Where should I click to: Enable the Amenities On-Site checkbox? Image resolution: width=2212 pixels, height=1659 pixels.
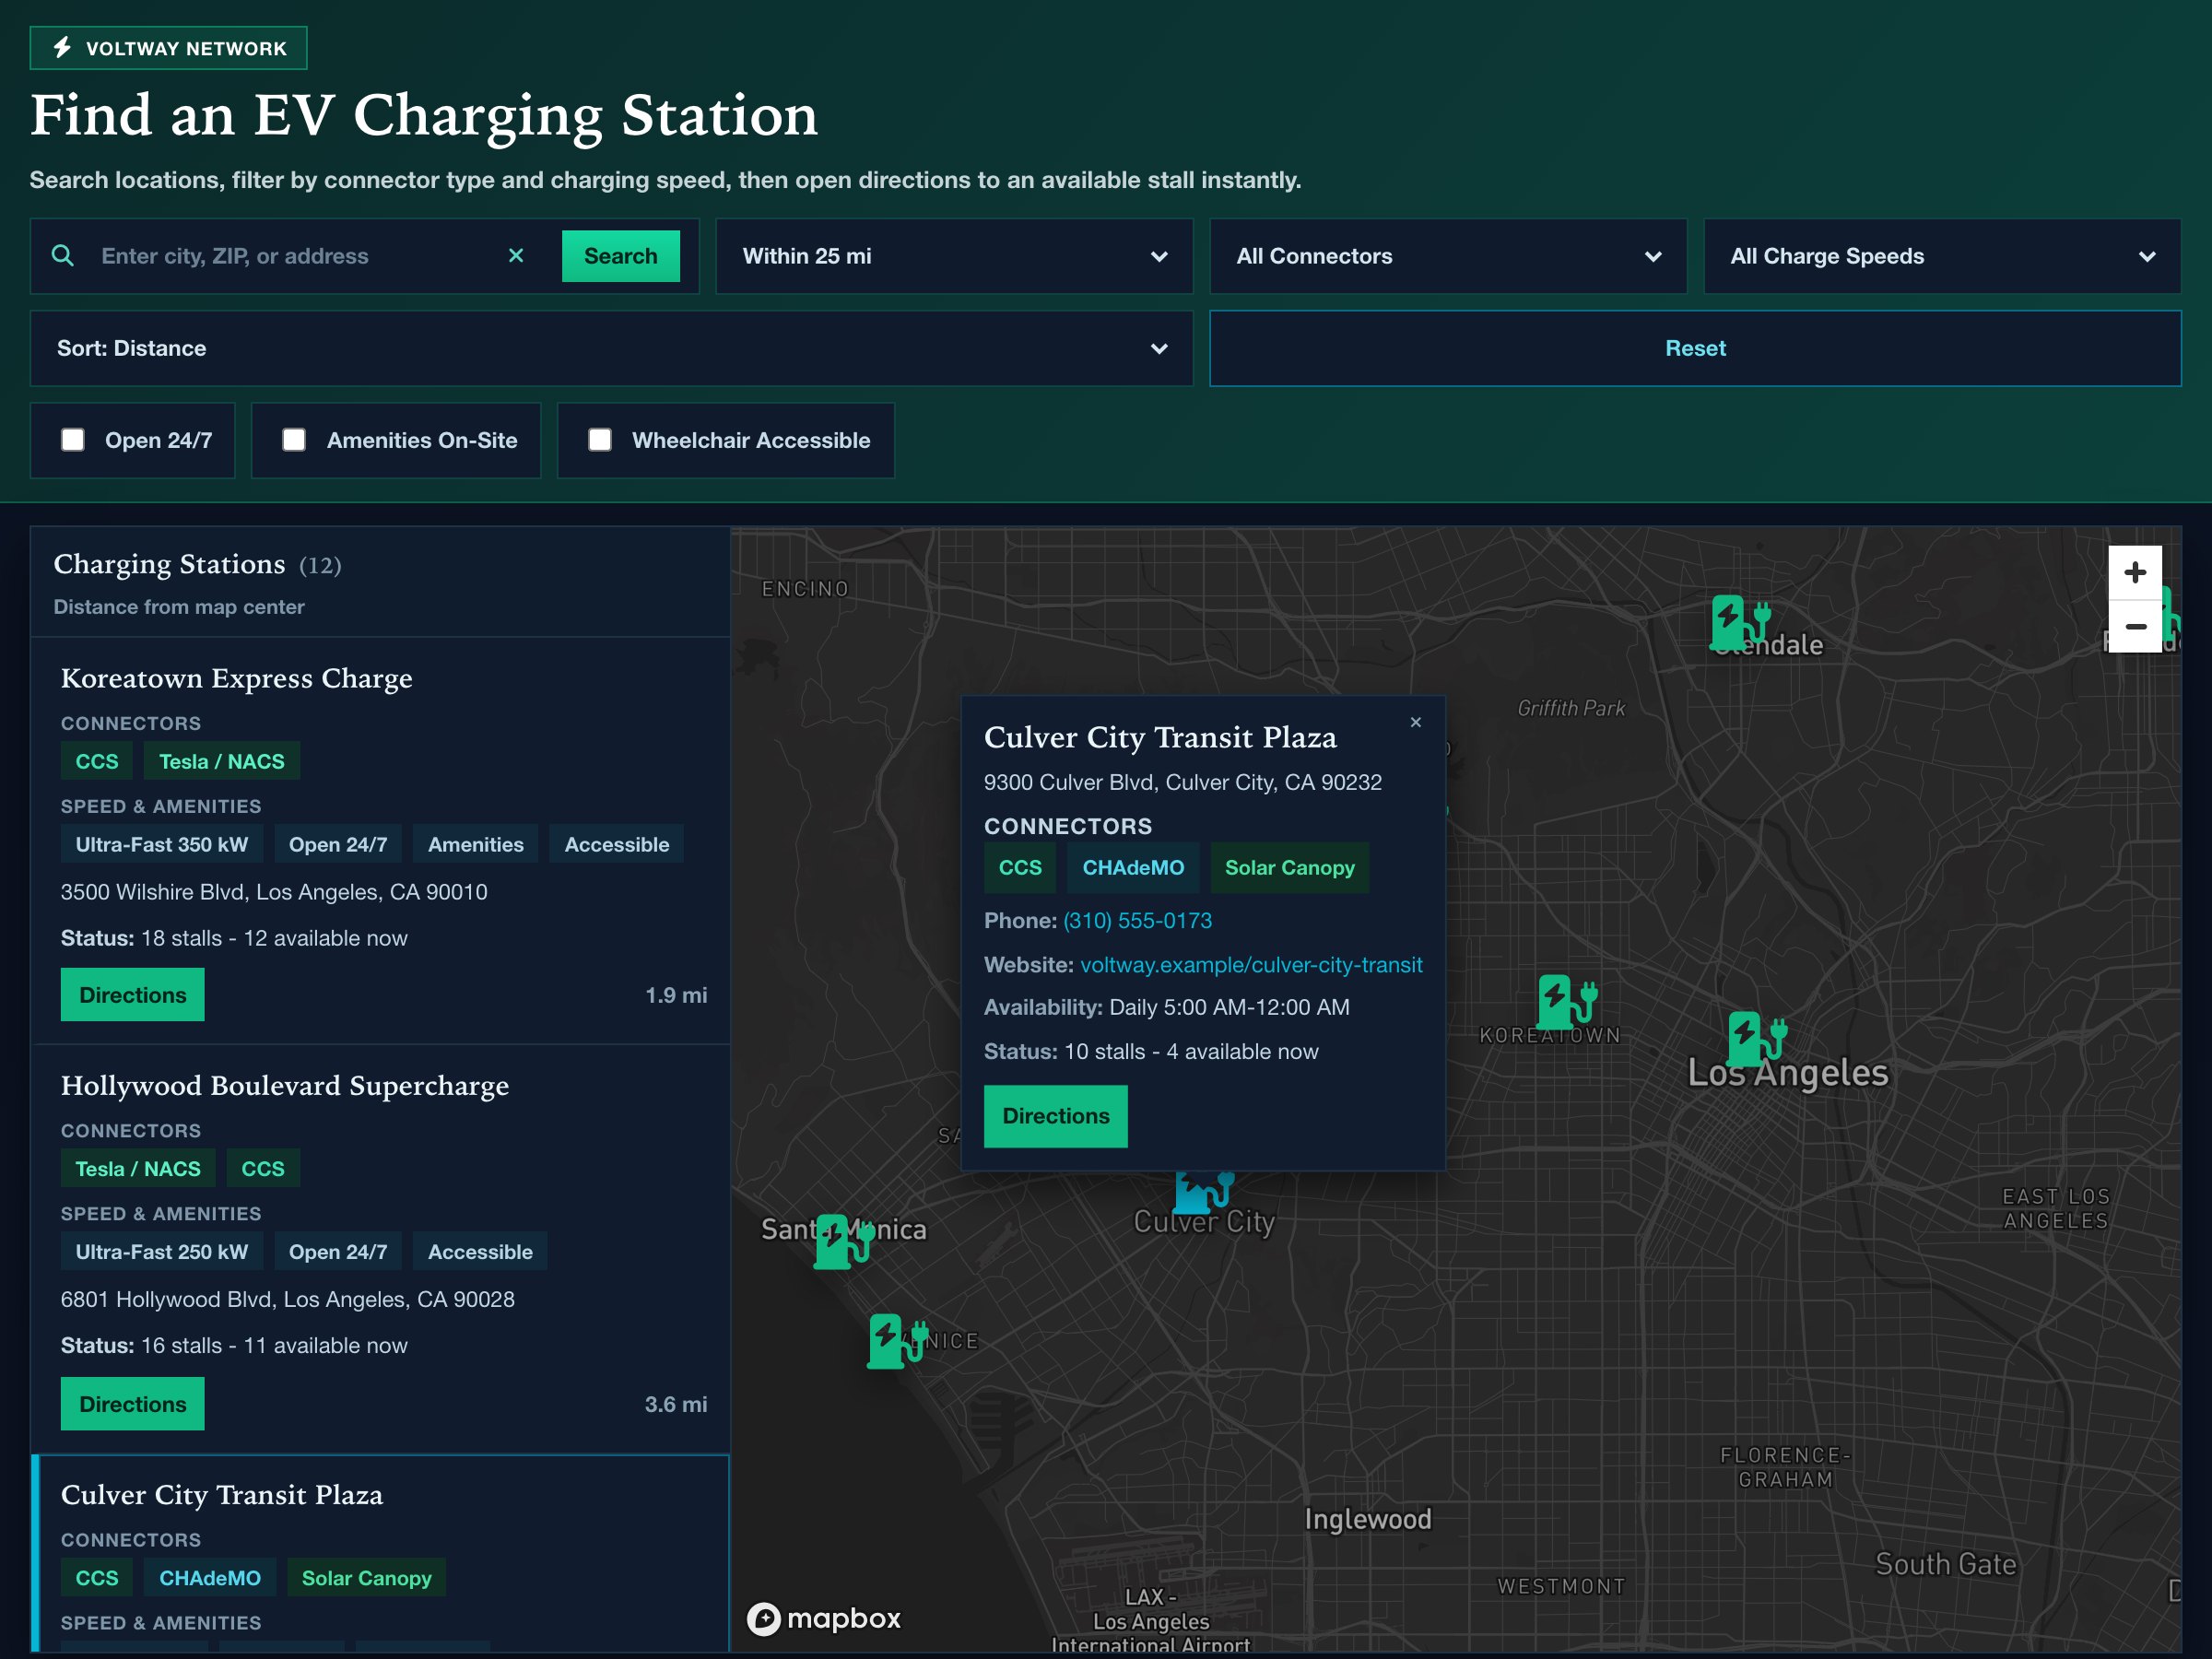(x=294, y=440)
